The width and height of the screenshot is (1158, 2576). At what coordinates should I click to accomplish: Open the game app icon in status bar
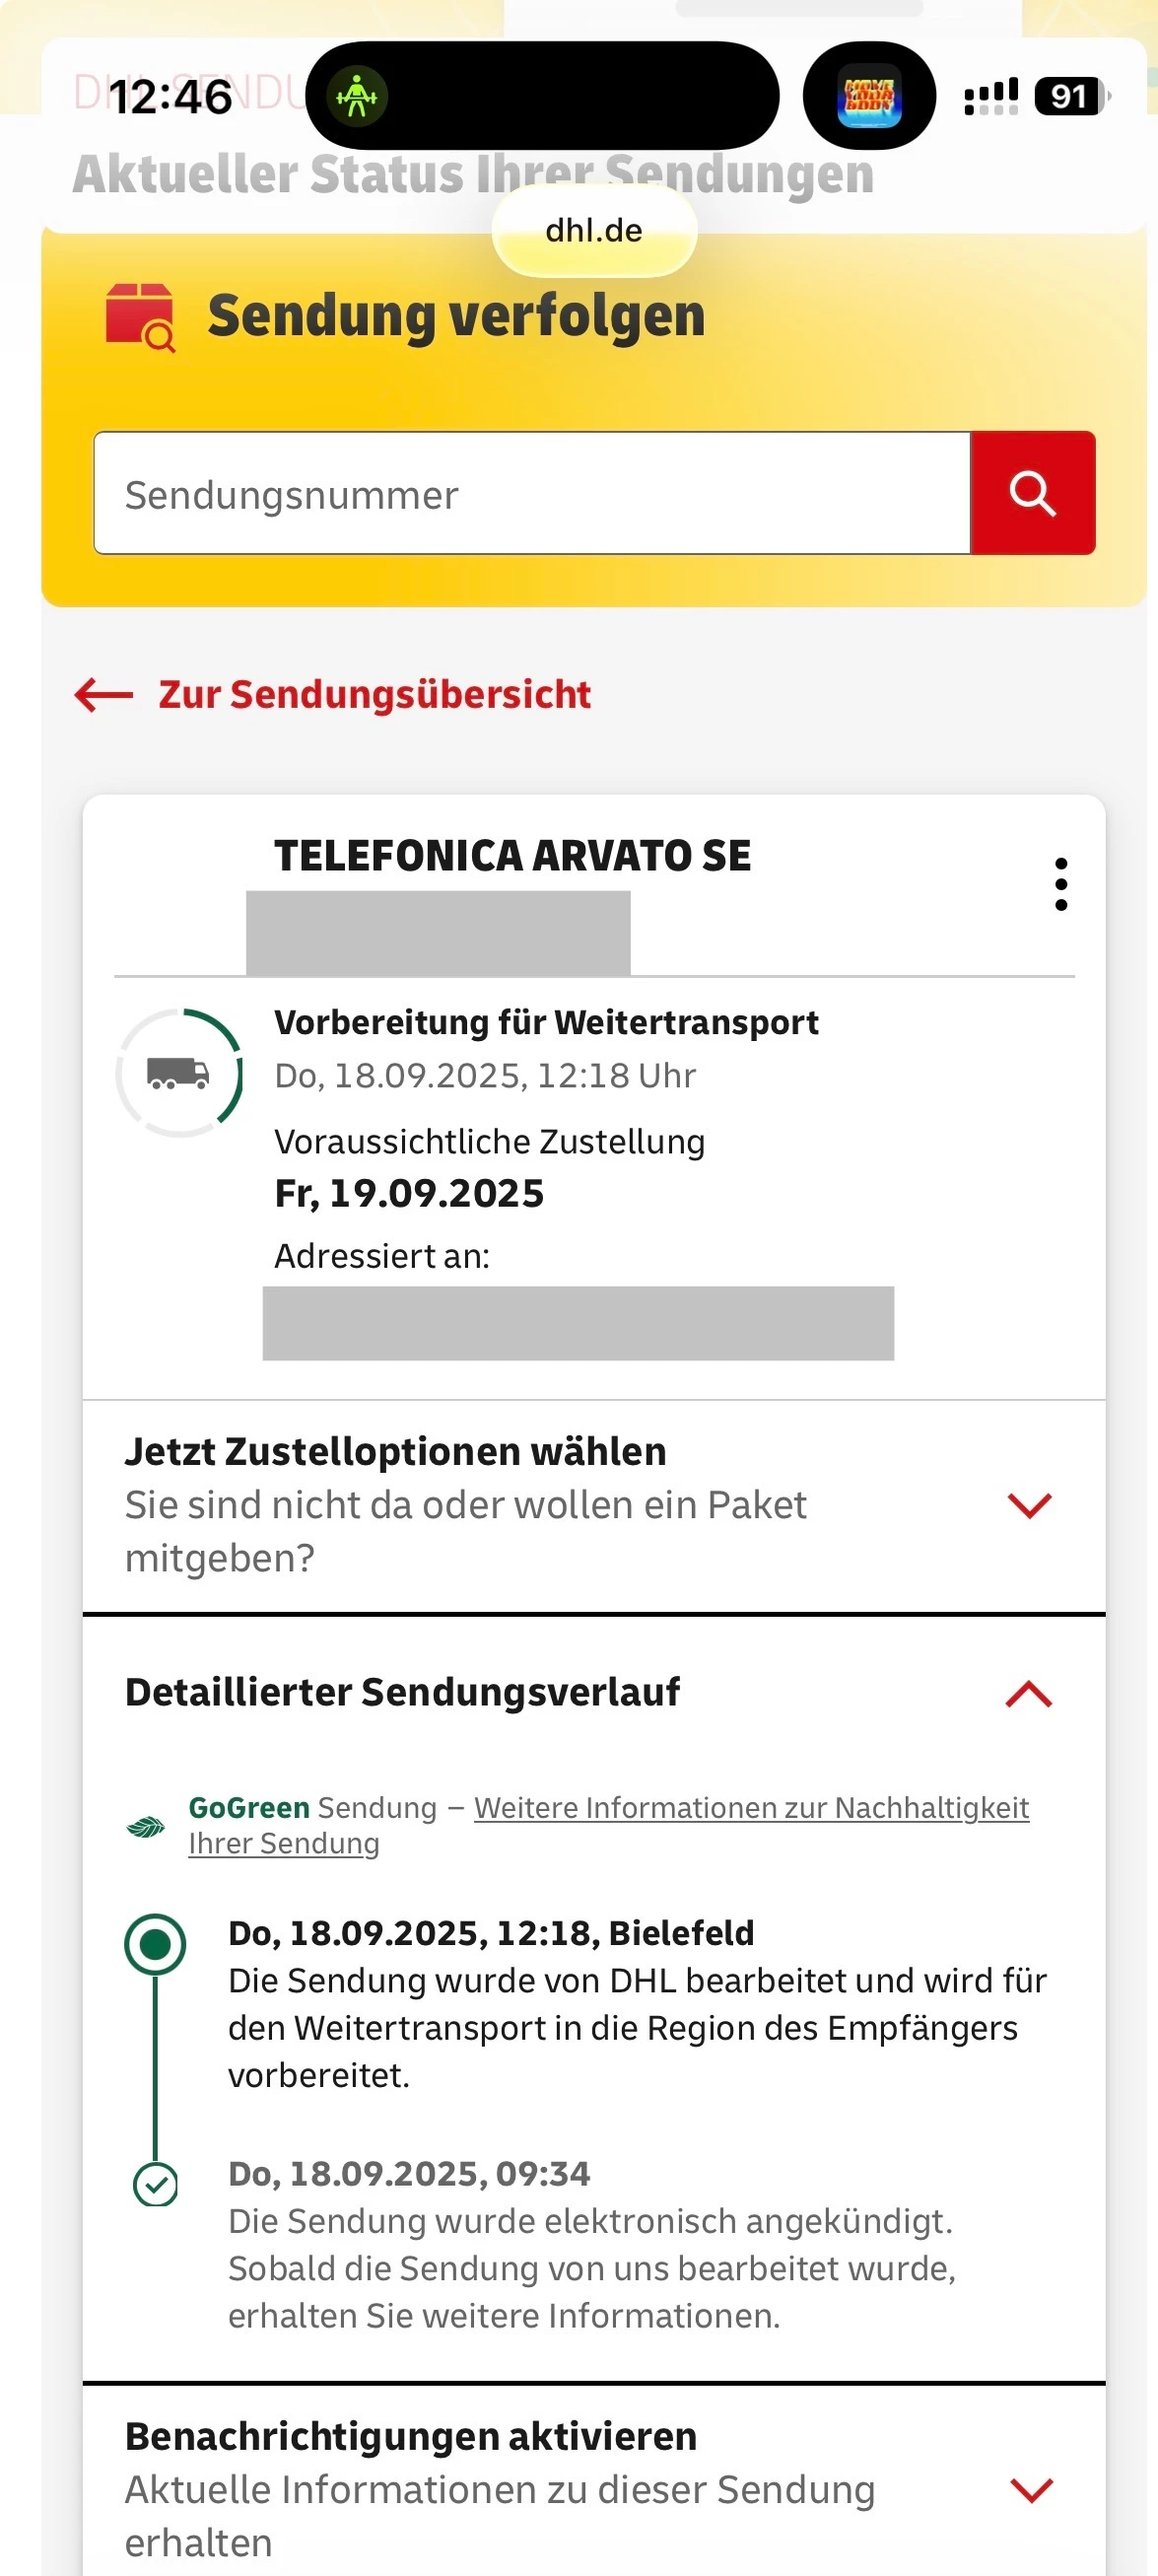(869, 97)
